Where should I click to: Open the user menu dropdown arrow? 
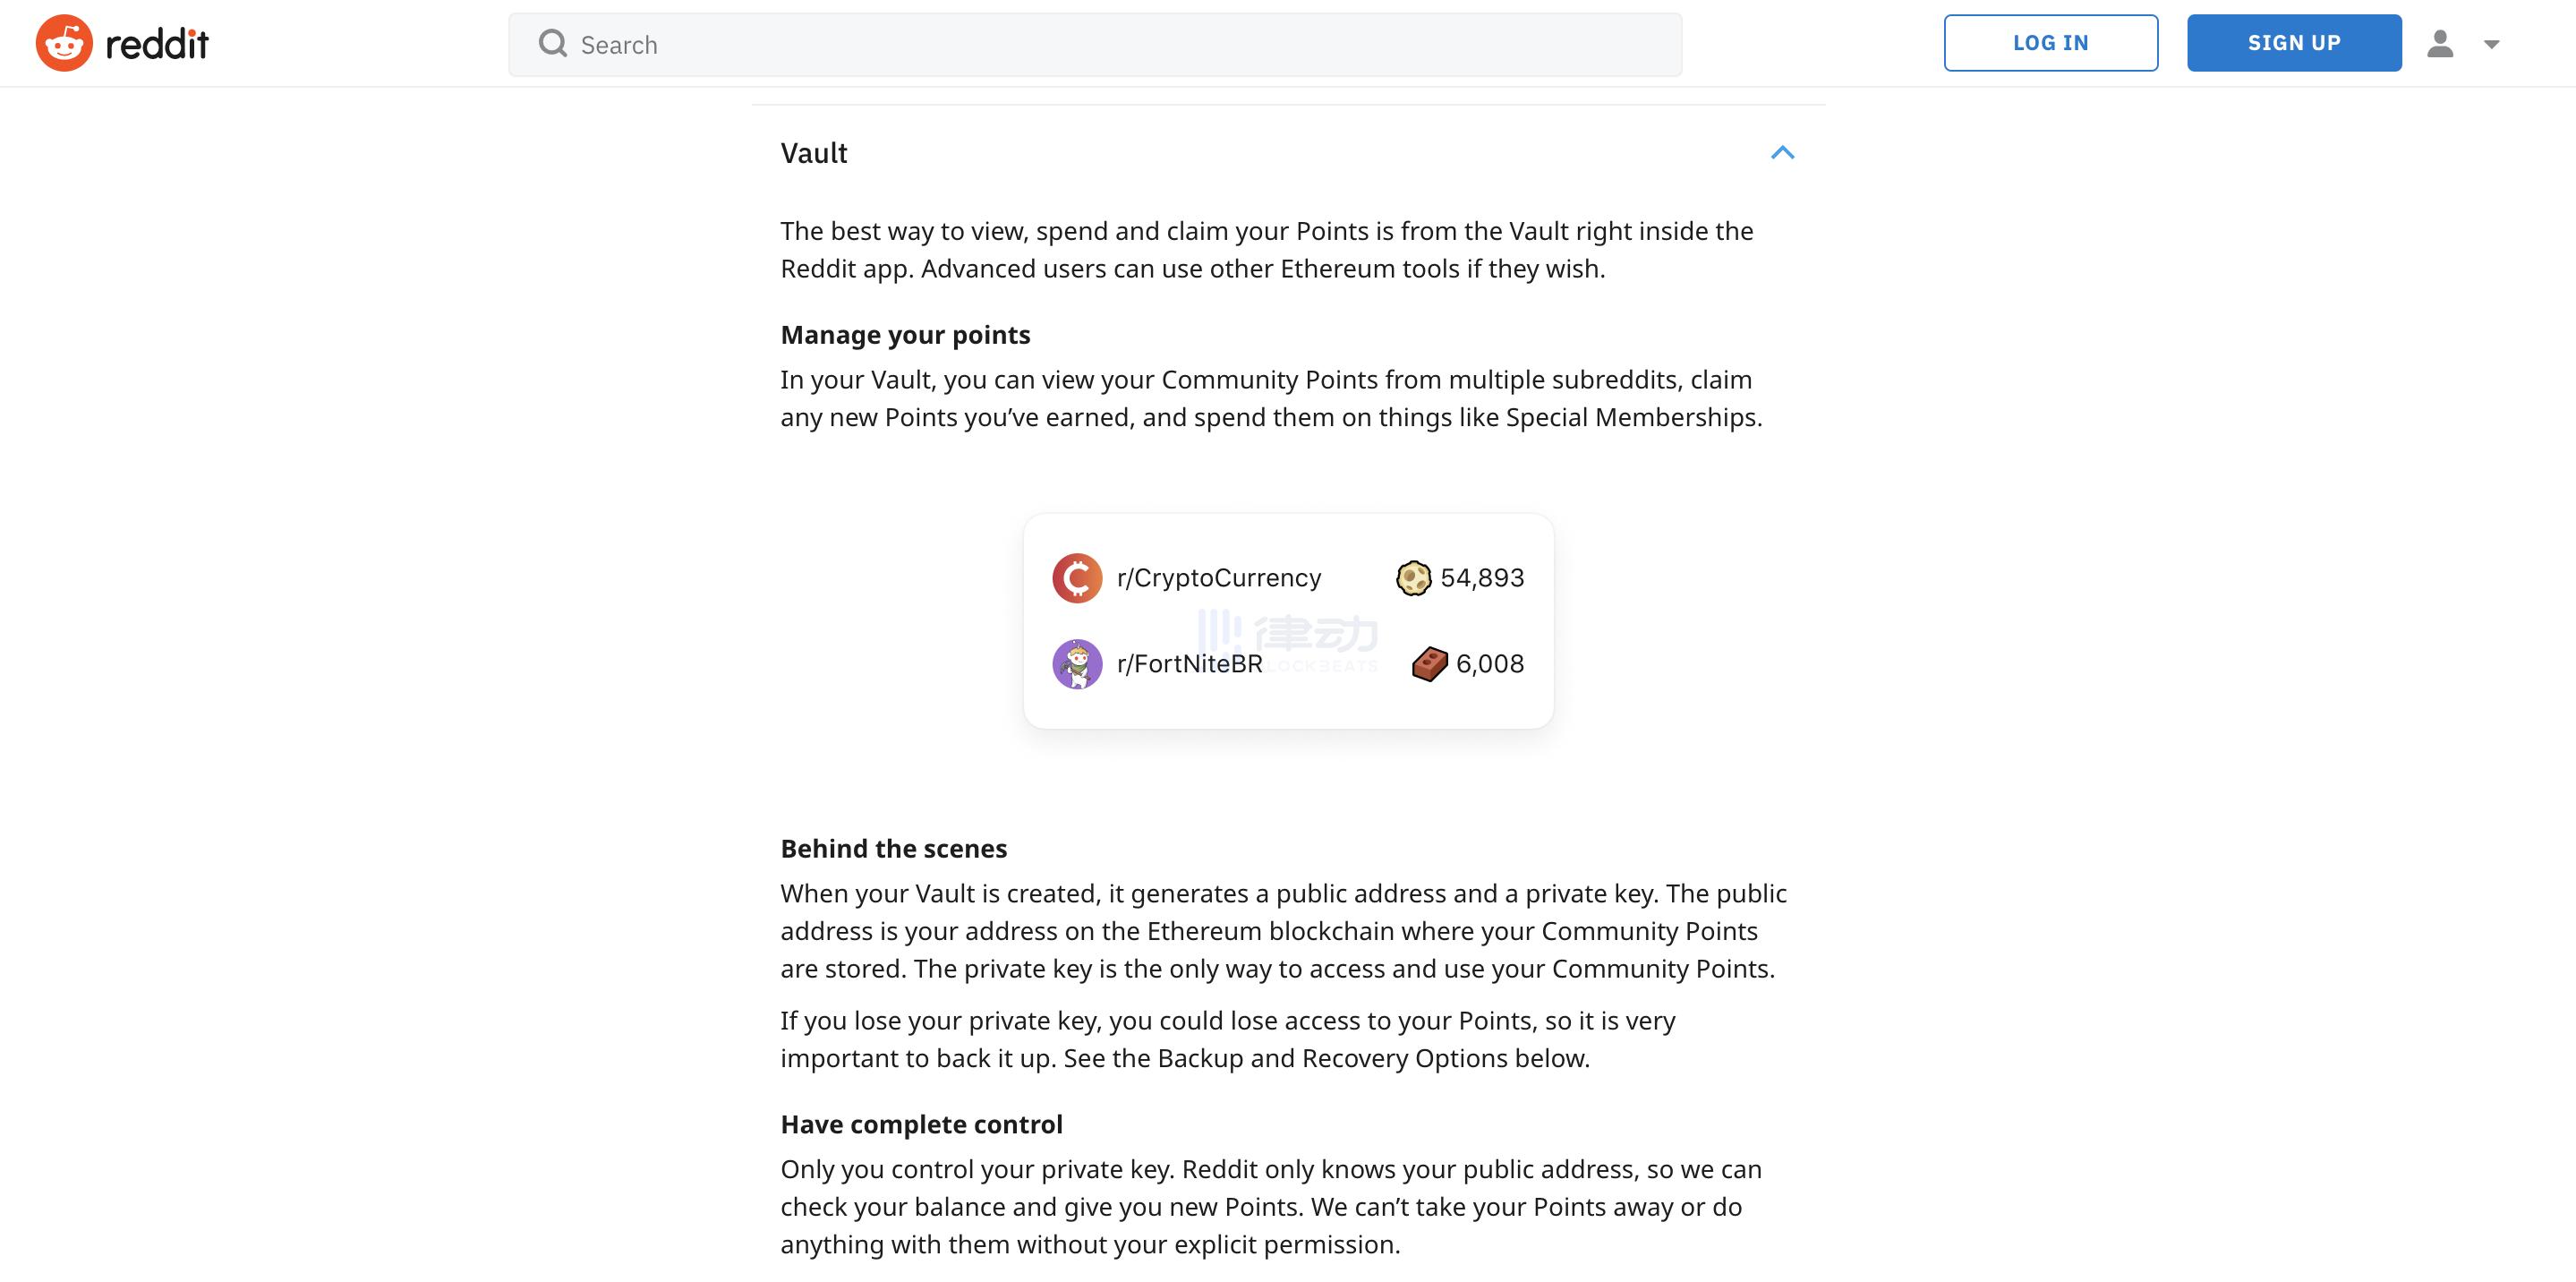2492,44
